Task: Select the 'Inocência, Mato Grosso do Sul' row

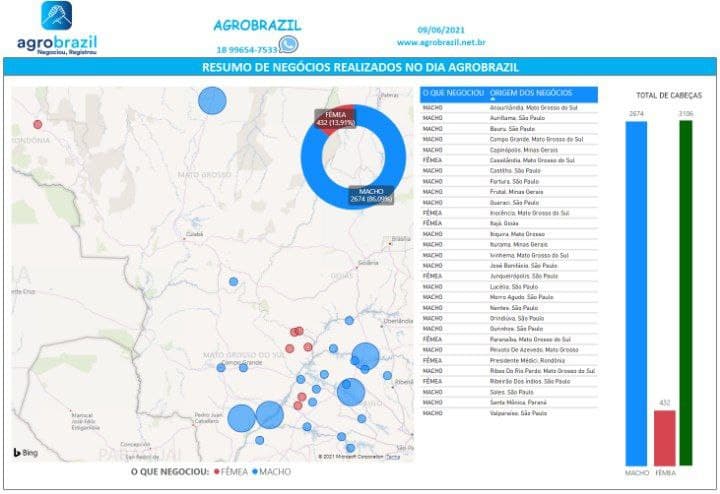Action: 509,213
